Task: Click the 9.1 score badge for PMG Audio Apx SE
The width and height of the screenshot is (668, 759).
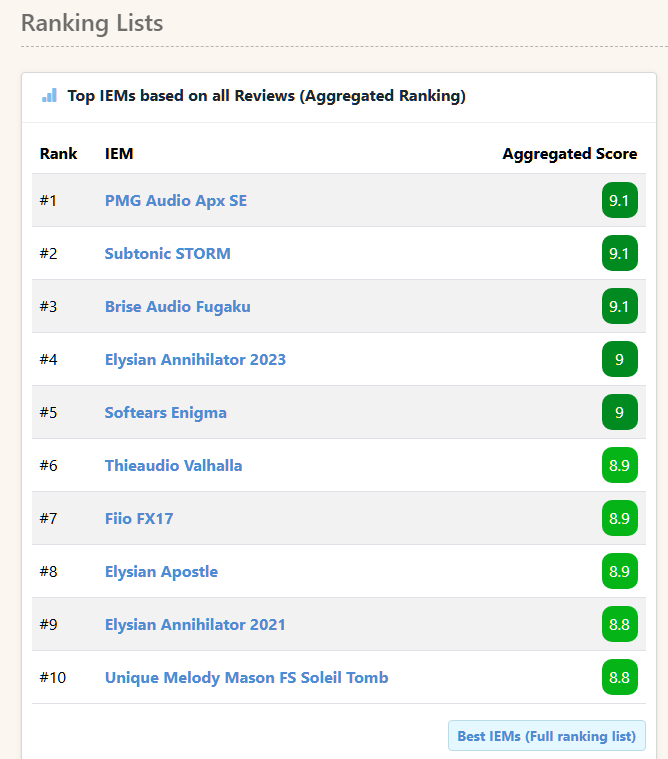Action: 620,200
